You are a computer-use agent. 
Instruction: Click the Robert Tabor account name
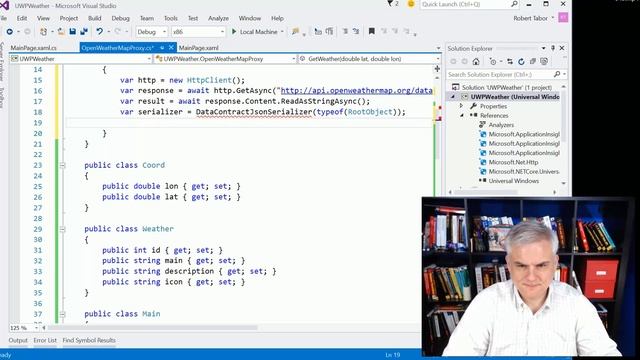coord(531,18)
